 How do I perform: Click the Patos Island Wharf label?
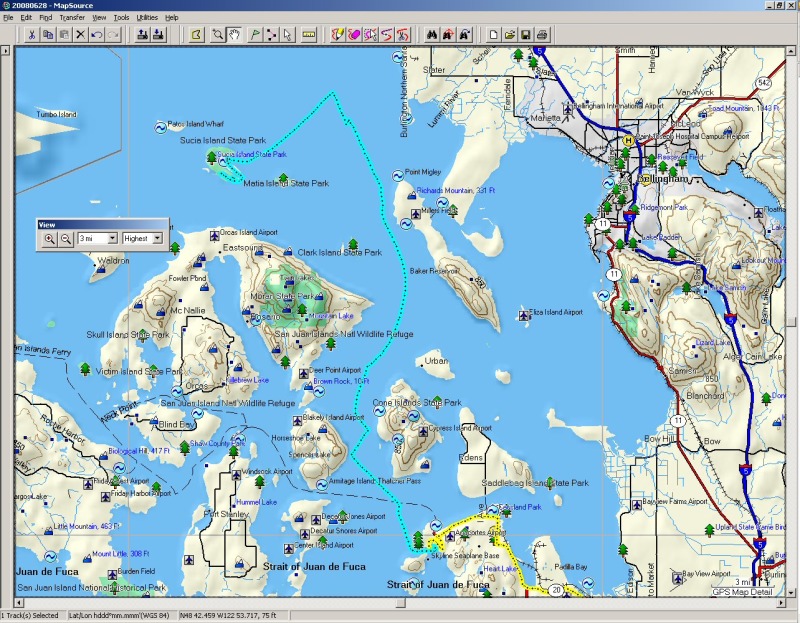tap(195, 124)
